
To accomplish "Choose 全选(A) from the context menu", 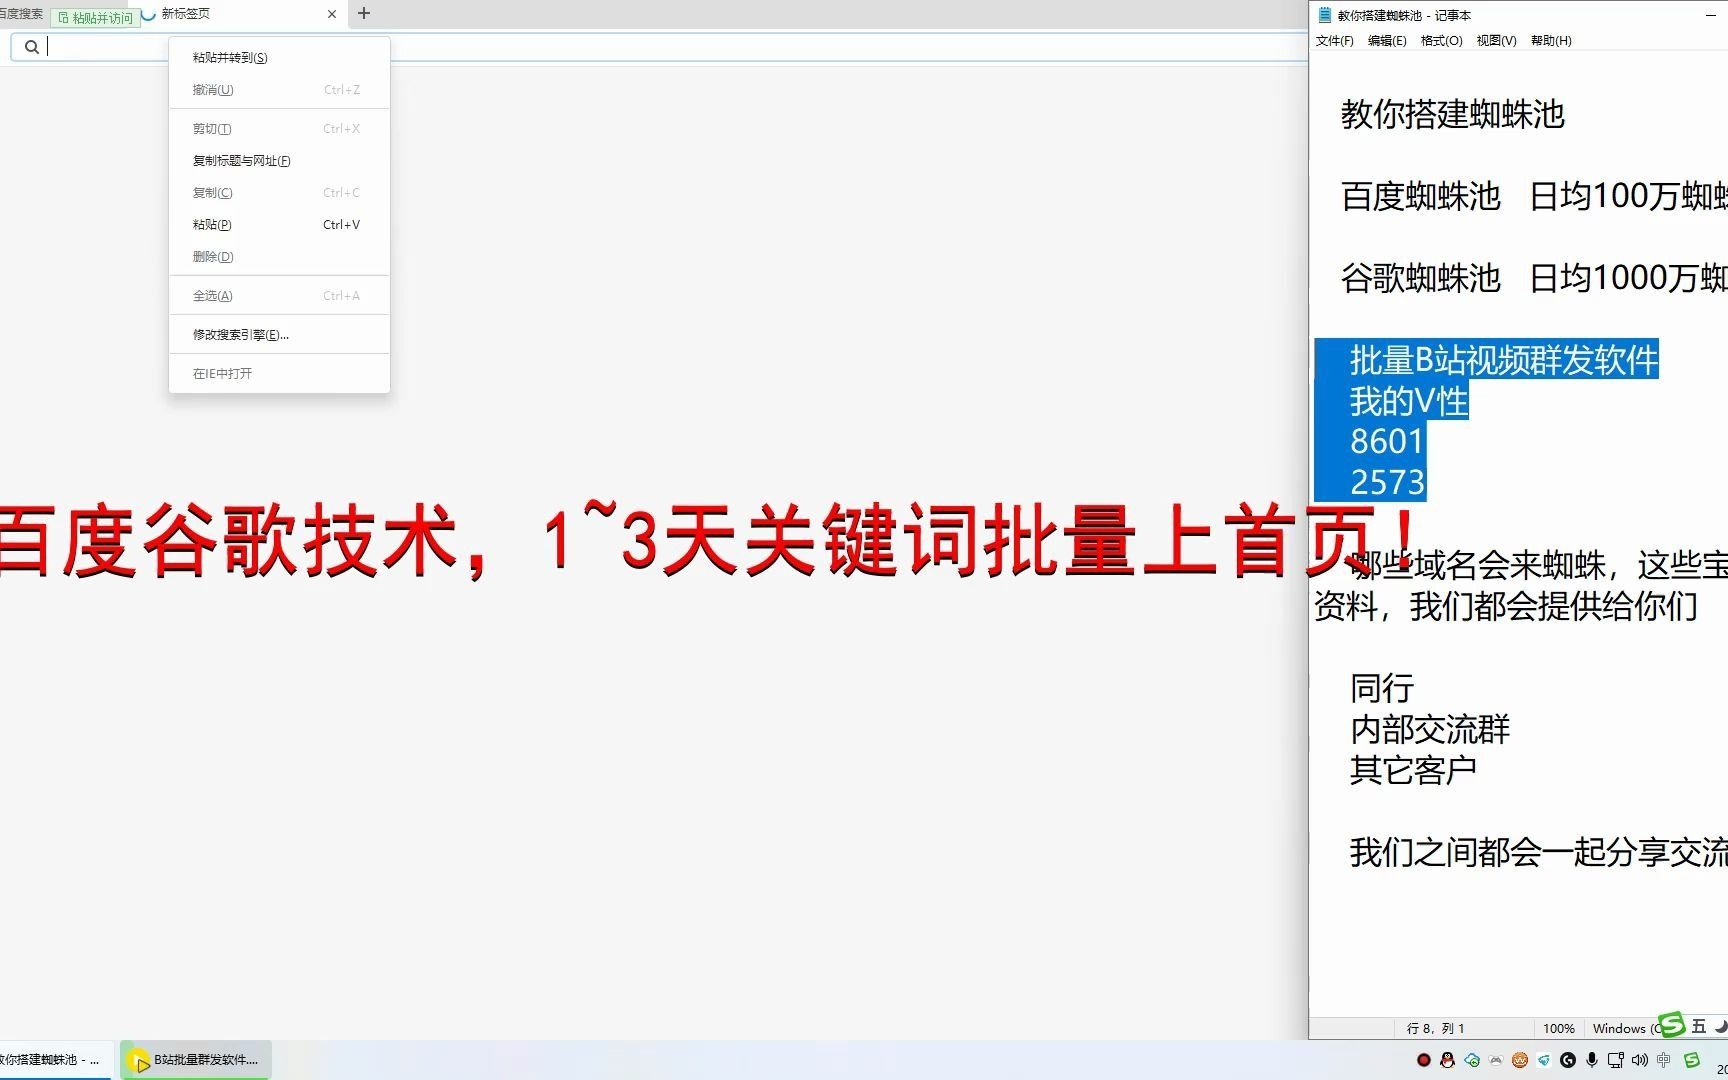I will pos(279,296).
